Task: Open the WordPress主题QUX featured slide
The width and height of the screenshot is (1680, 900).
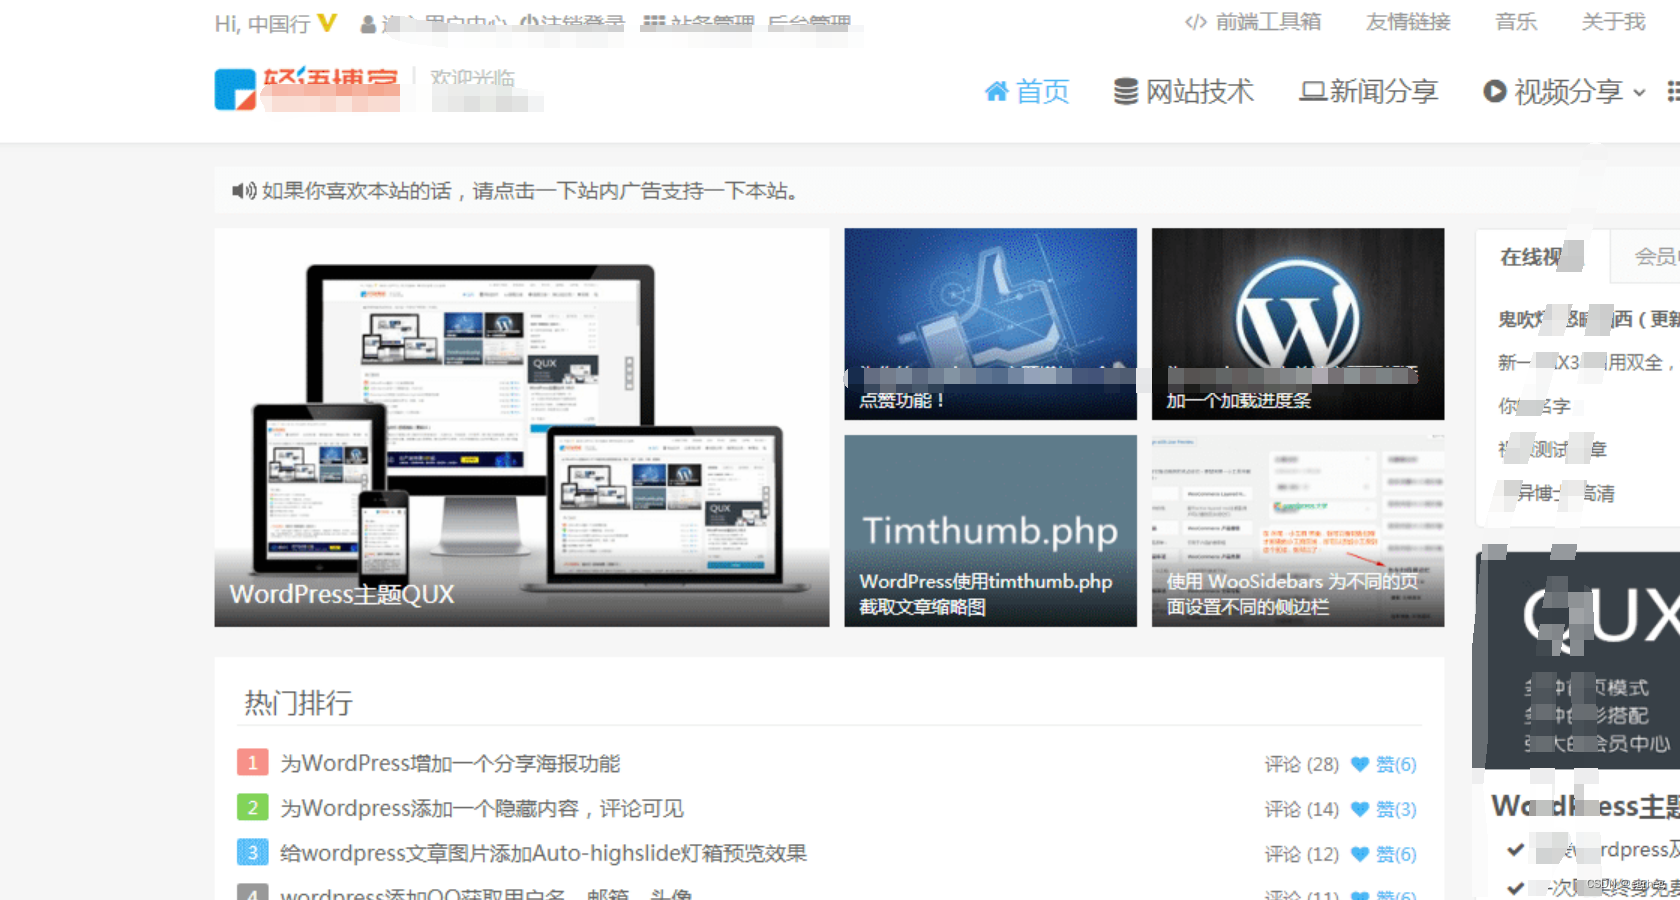Action: [x=522, y=427]
